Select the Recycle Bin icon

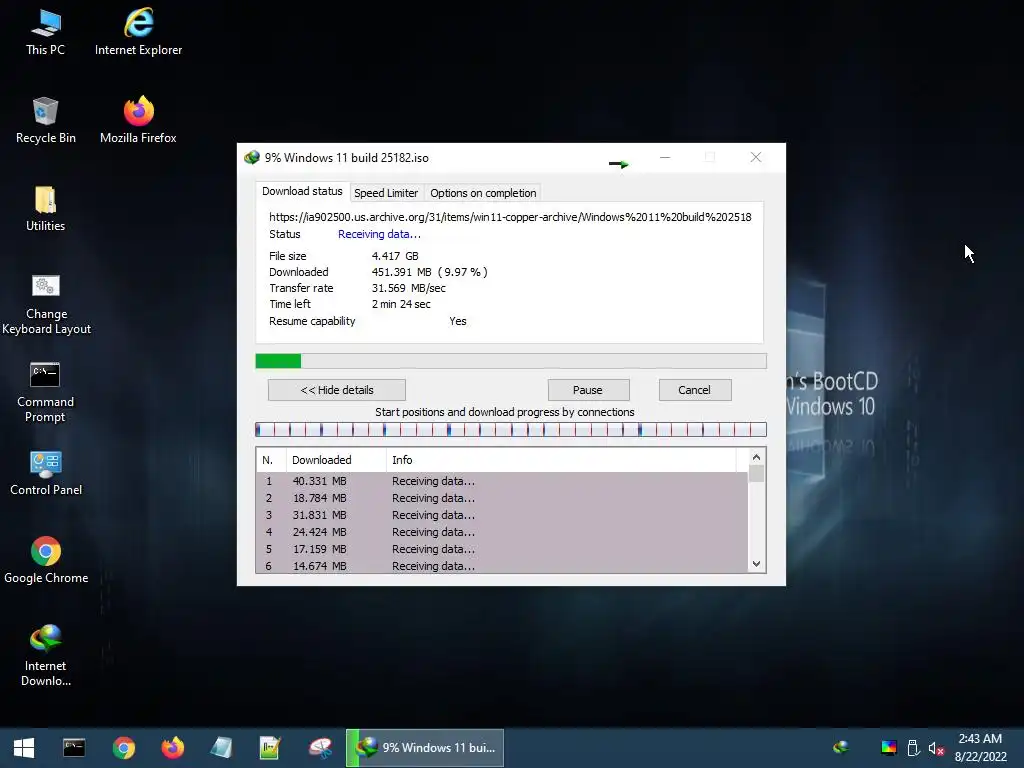click(46, 120)
